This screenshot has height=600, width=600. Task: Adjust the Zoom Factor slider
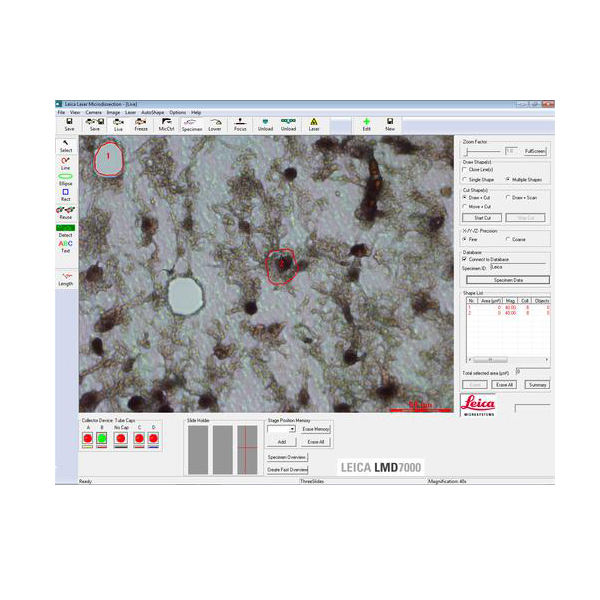click(468, 151)
